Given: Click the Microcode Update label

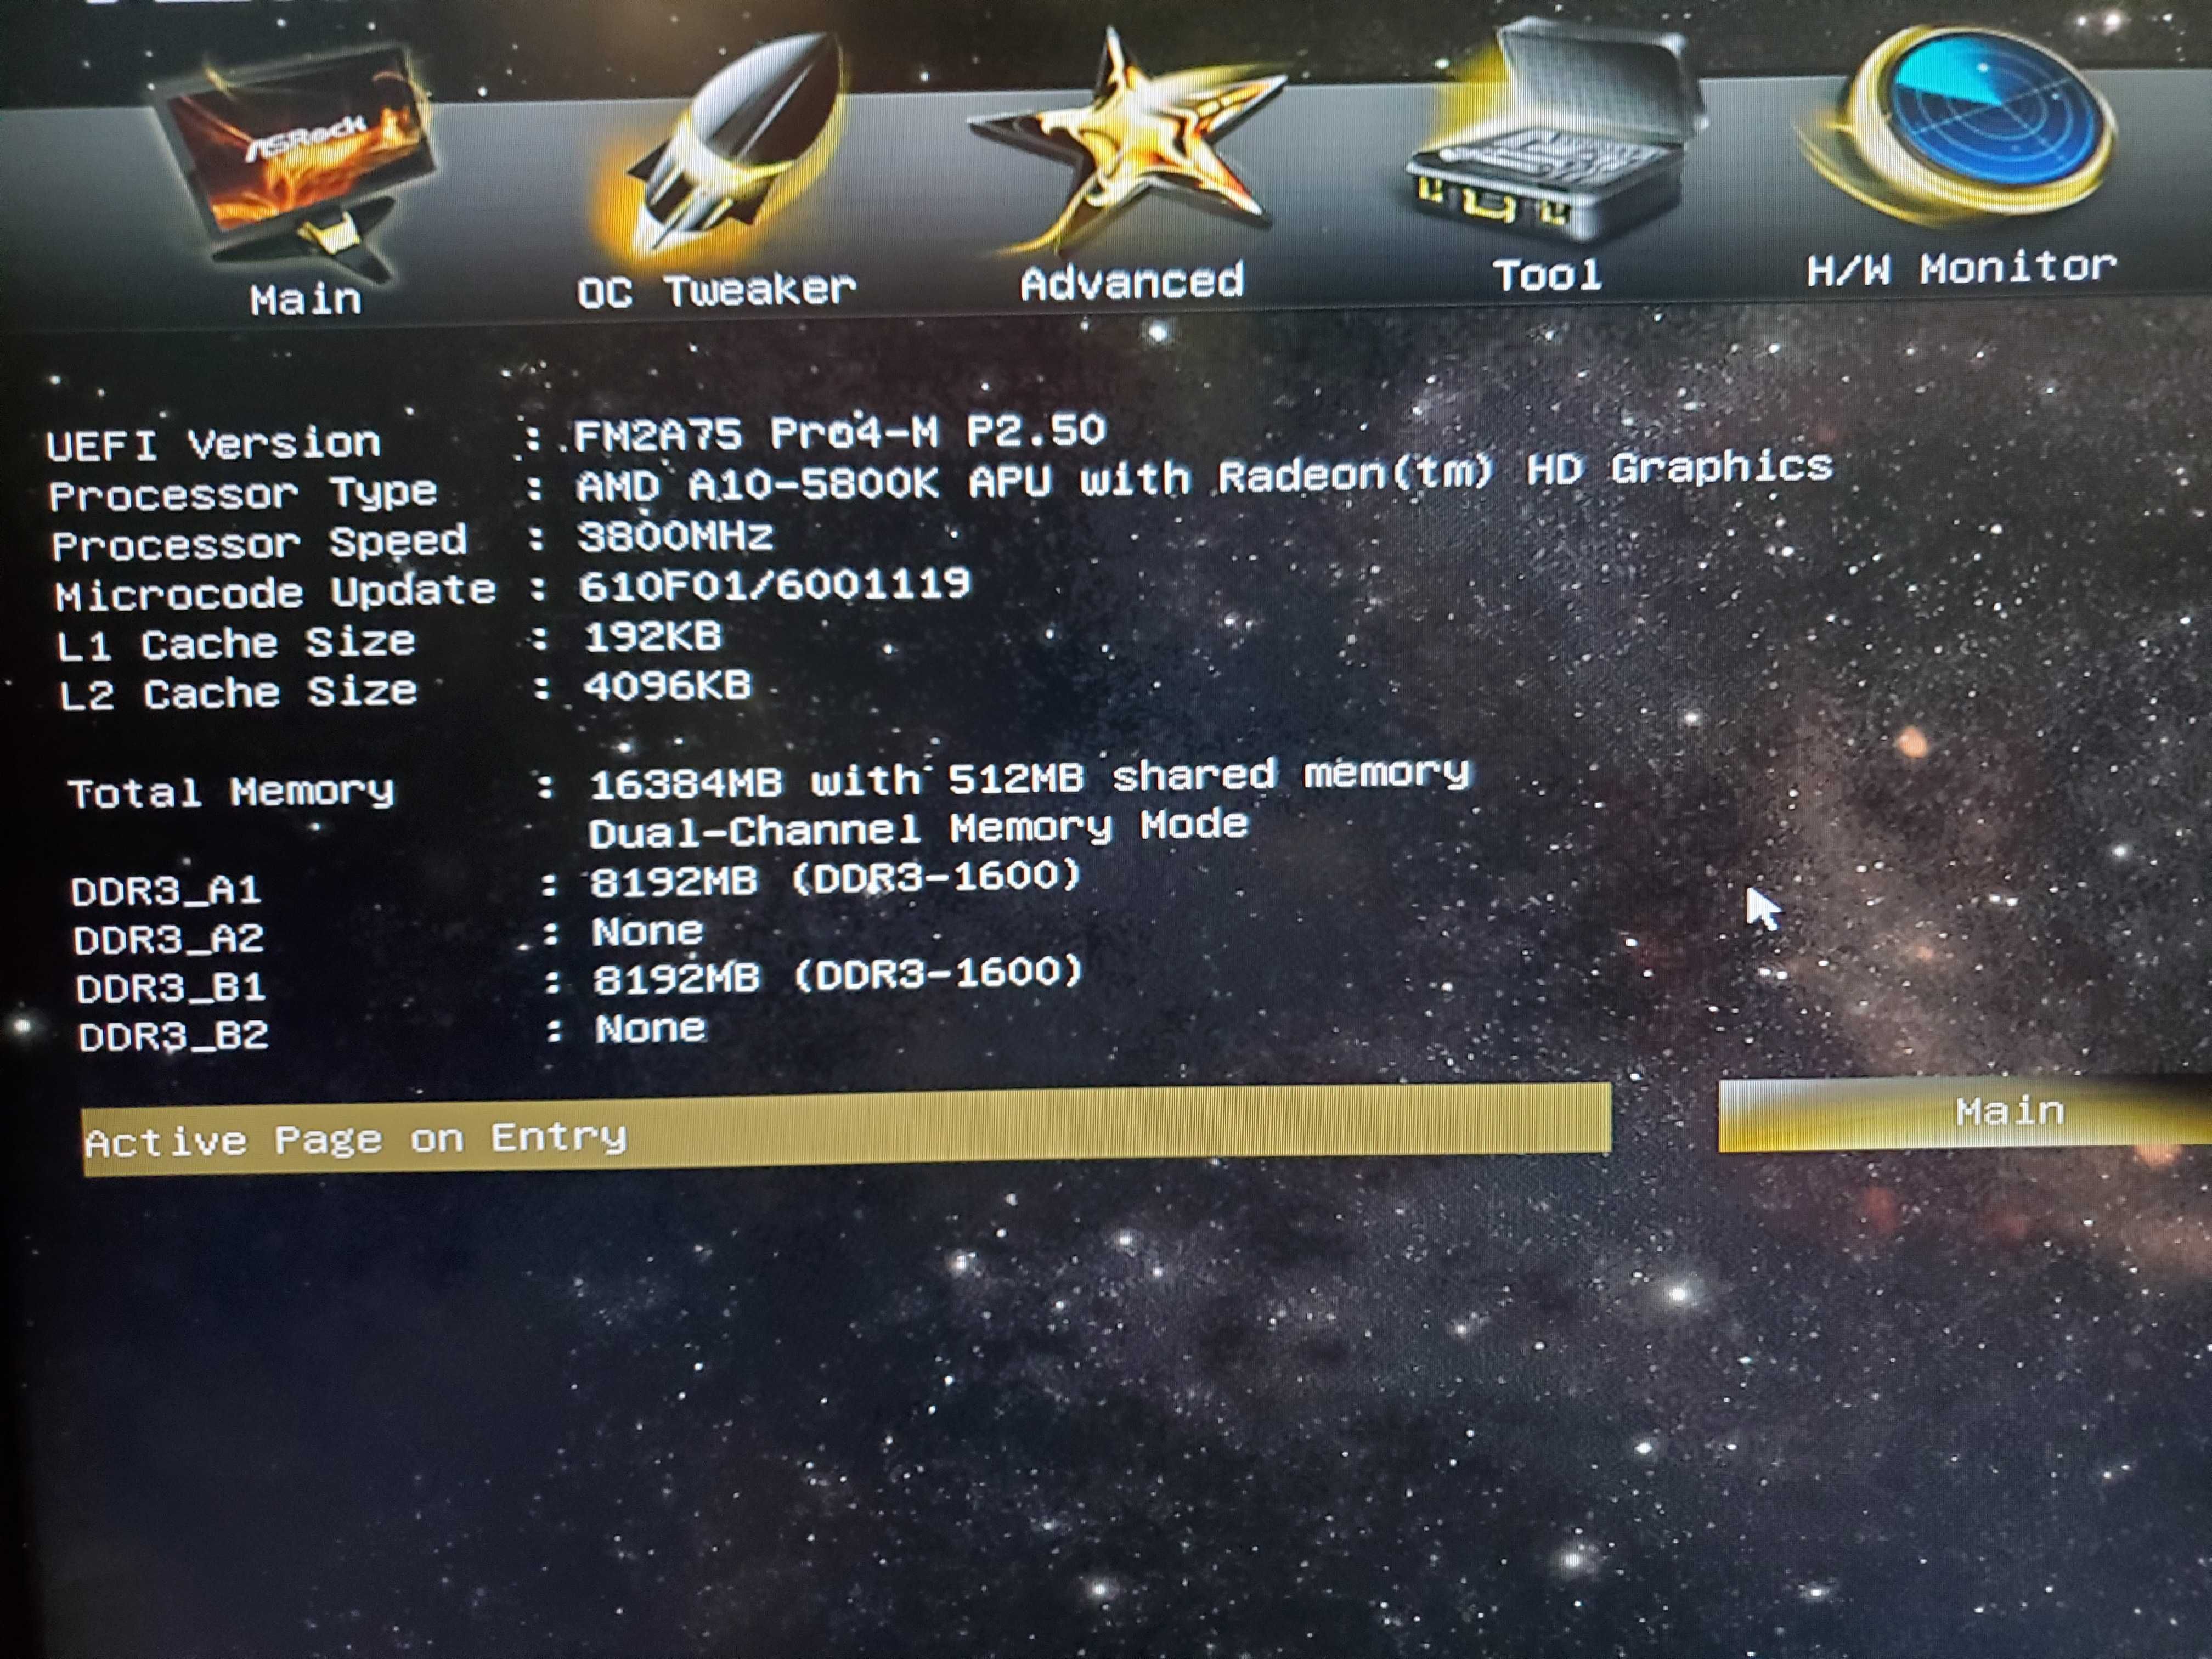Looking at the screenshot, I should pyautogui.click(x=275, y=592).
